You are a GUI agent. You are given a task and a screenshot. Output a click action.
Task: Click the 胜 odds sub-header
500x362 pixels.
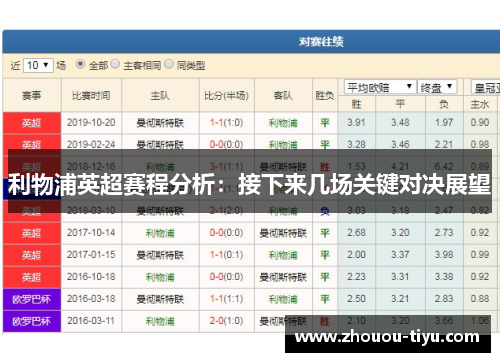[356, 104]
